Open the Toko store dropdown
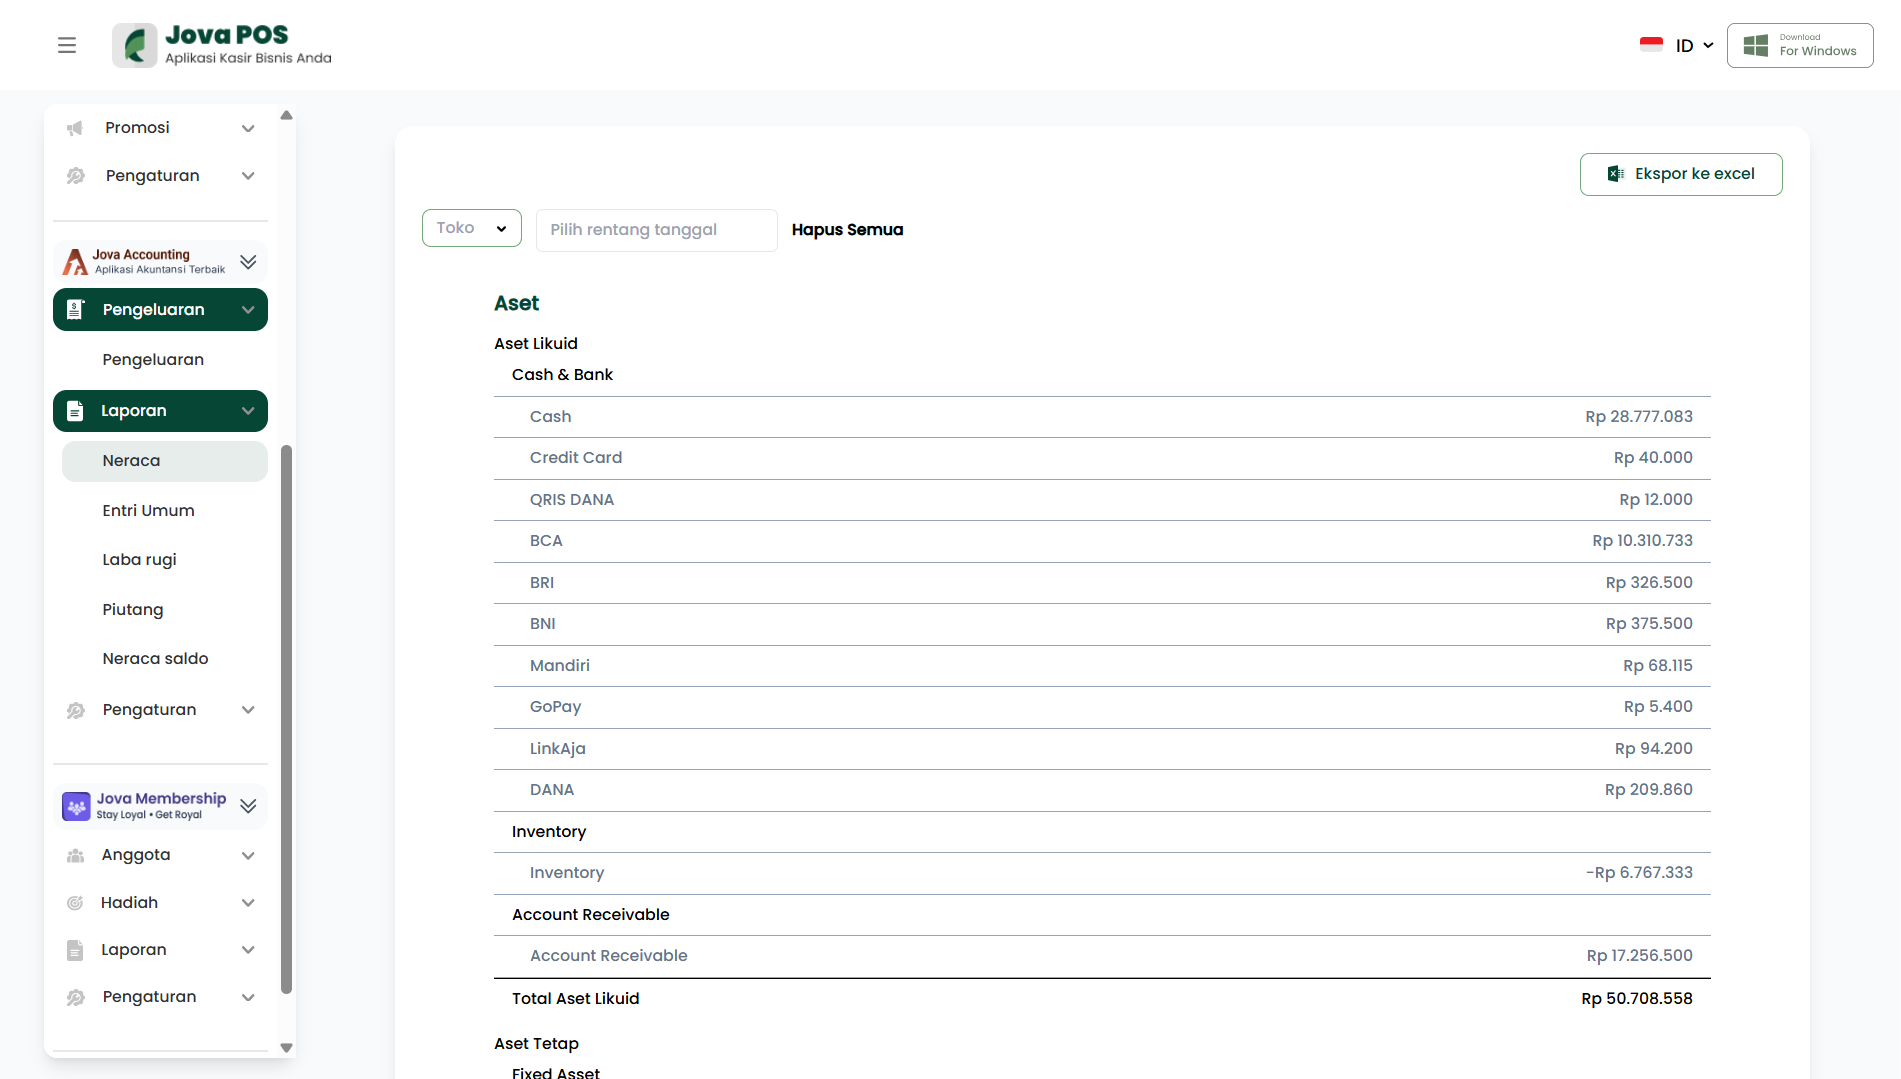Image resolution: width=1901 pixels, height=1079 pixels. pyautogui.click(x=471, y=228)
